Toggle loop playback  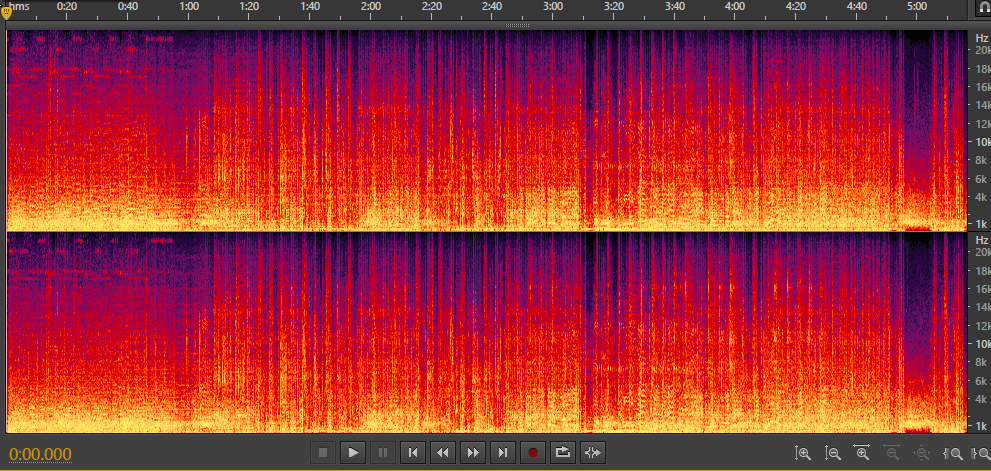tap(562, 453)
